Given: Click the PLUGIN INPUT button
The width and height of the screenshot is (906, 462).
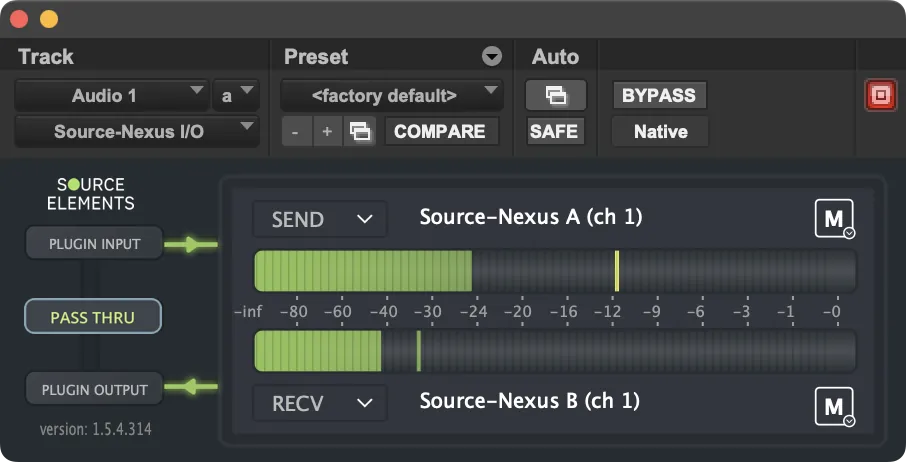Looking at the screenshot, I should pyautogui.click(x=95, y=243).
